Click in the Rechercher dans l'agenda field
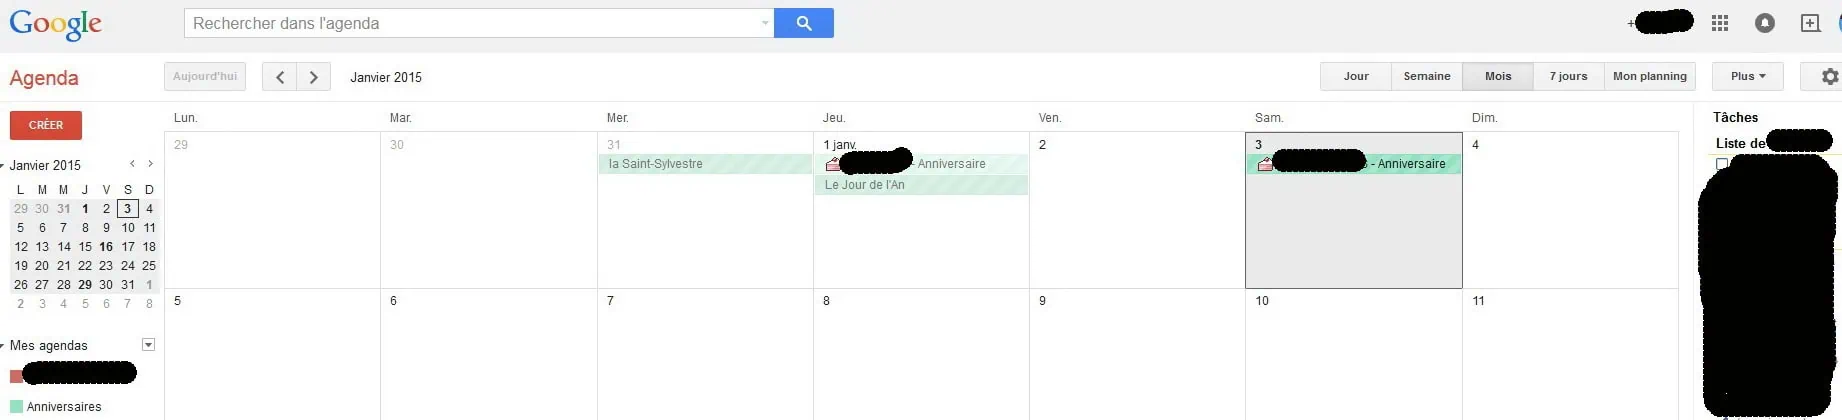 click(470, 23)
